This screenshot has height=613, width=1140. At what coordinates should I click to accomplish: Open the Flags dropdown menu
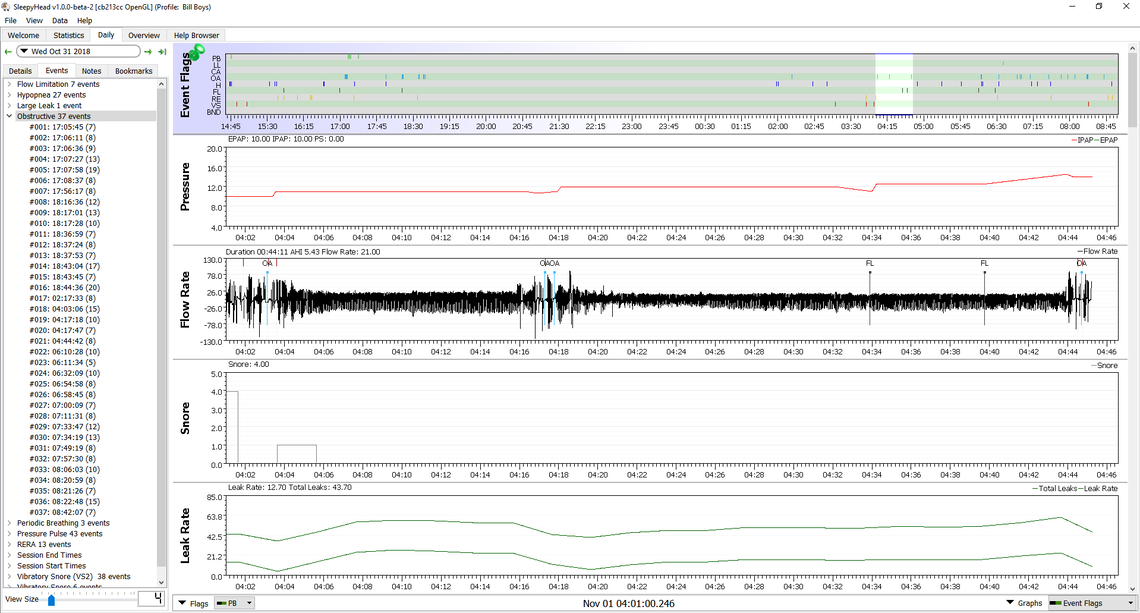[193, 604]
